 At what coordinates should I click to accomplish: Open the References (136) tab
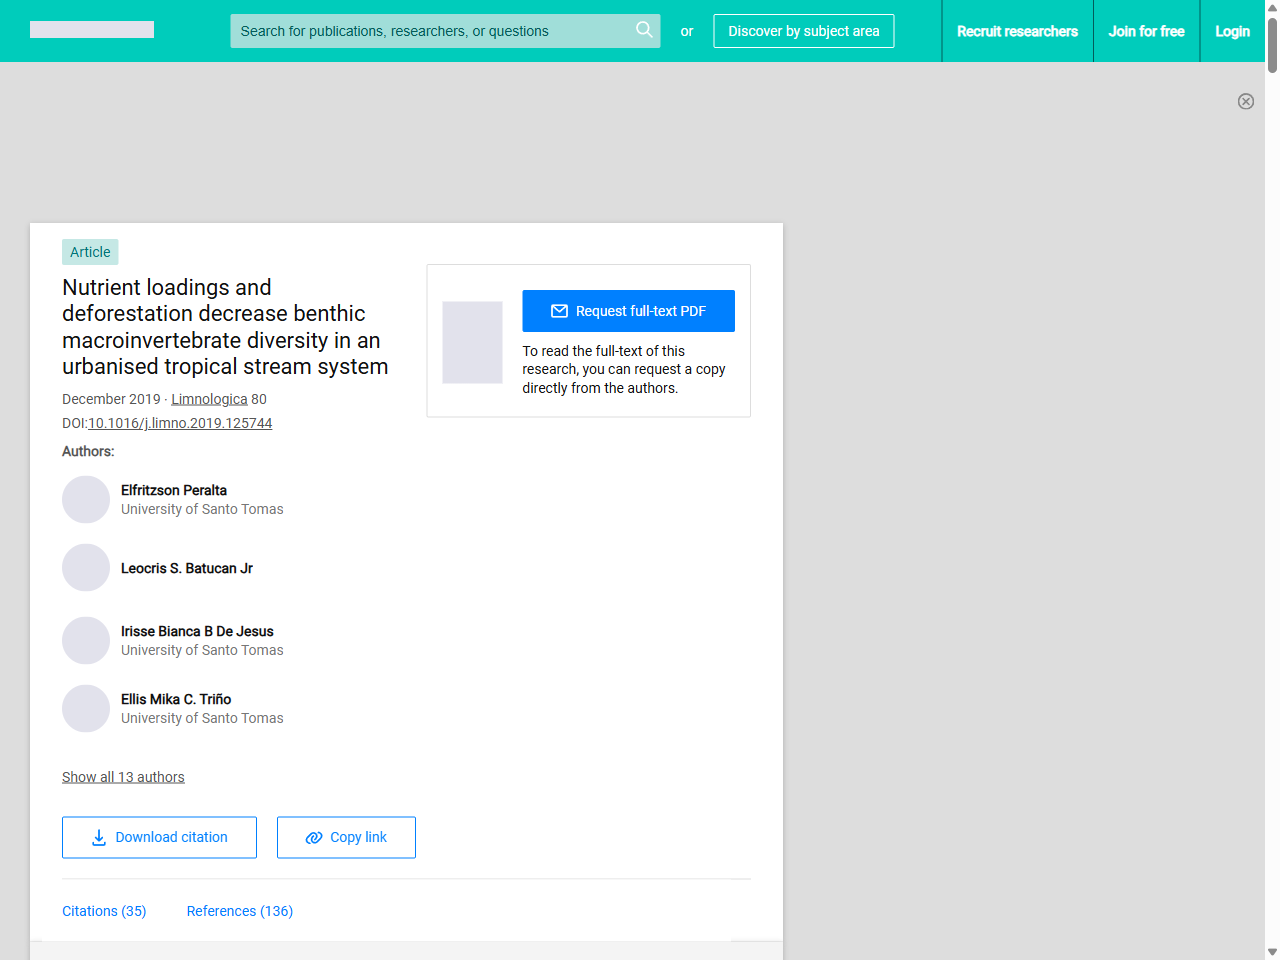point(239,911)
